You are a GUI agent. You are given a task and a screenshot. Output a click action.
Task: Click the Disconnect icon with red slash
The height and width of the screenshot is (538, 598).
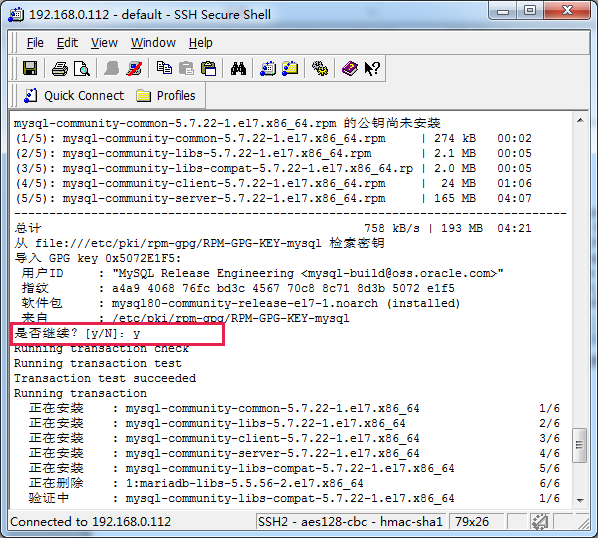134,69
